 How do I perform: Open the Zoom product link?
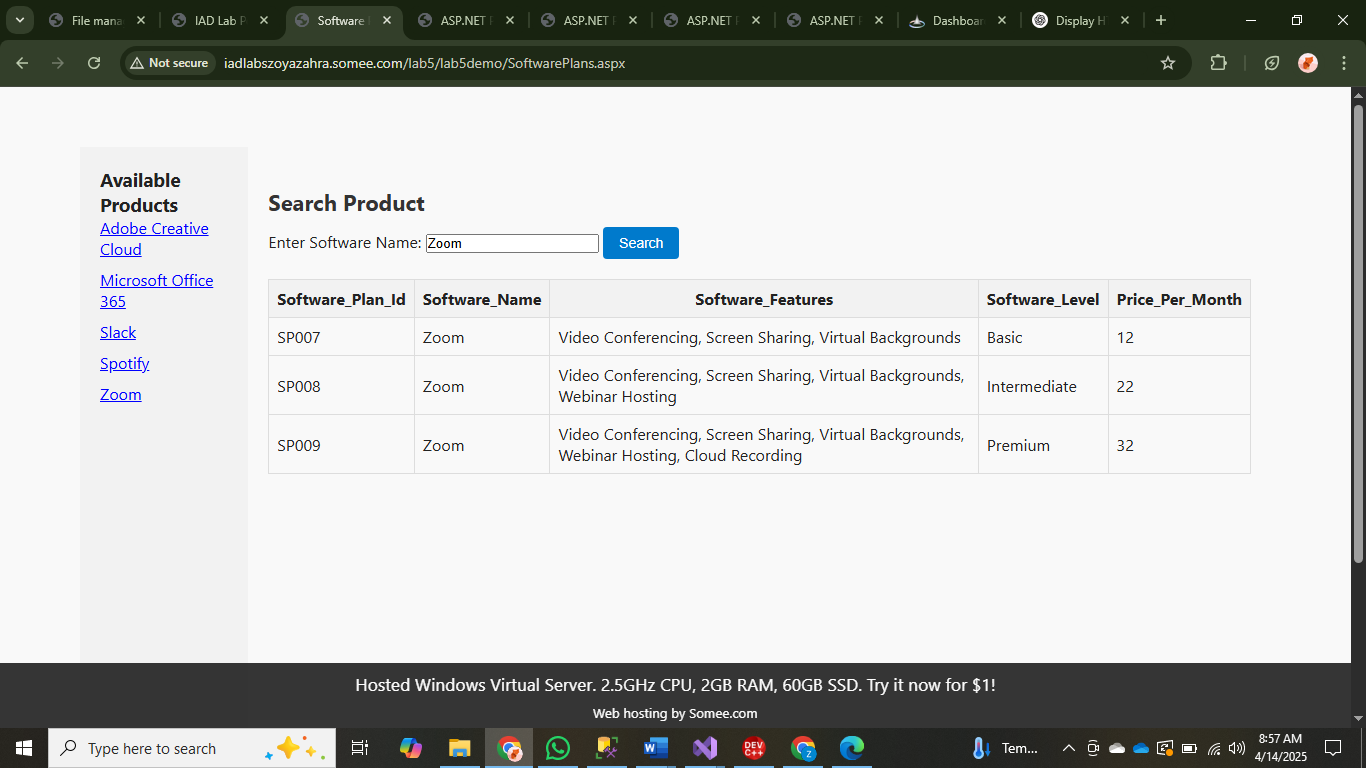pos(121,395)
